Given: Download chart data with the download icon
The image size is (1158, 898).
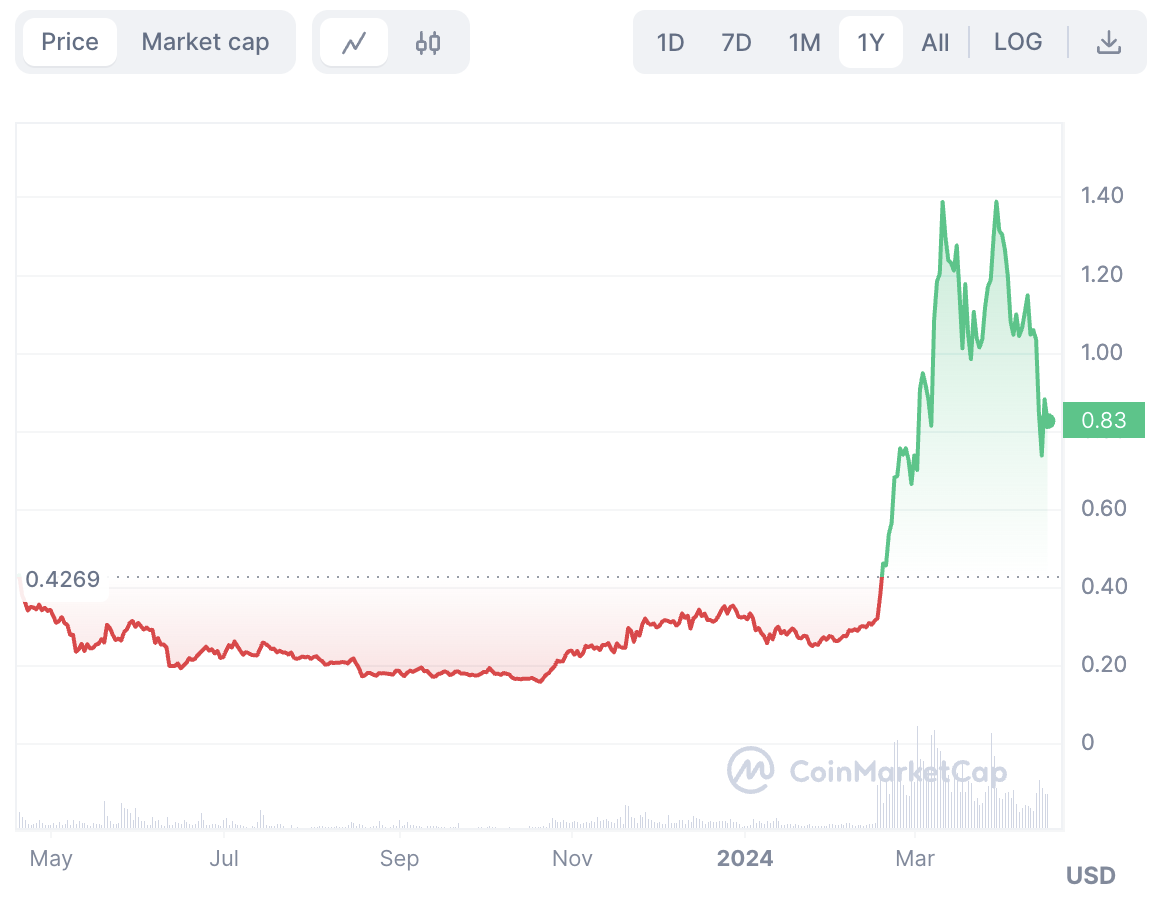Looking at the screenshot, I should click(x=1108, y=43).
